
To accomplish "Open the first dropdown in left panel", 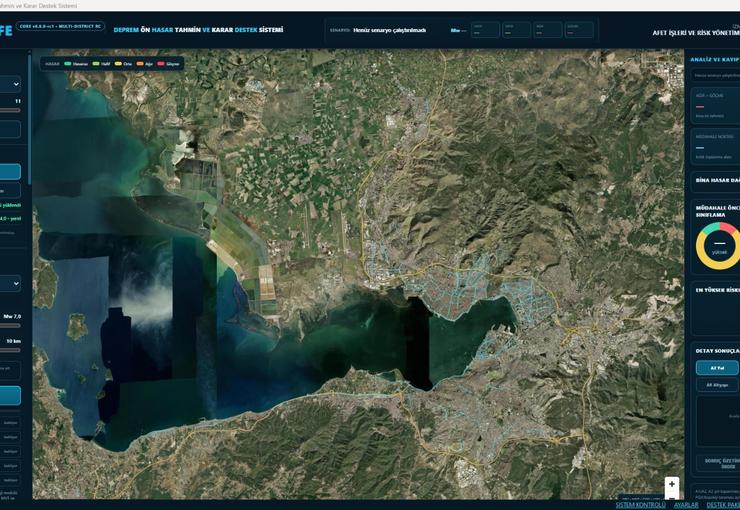I will tap(10, 84).
